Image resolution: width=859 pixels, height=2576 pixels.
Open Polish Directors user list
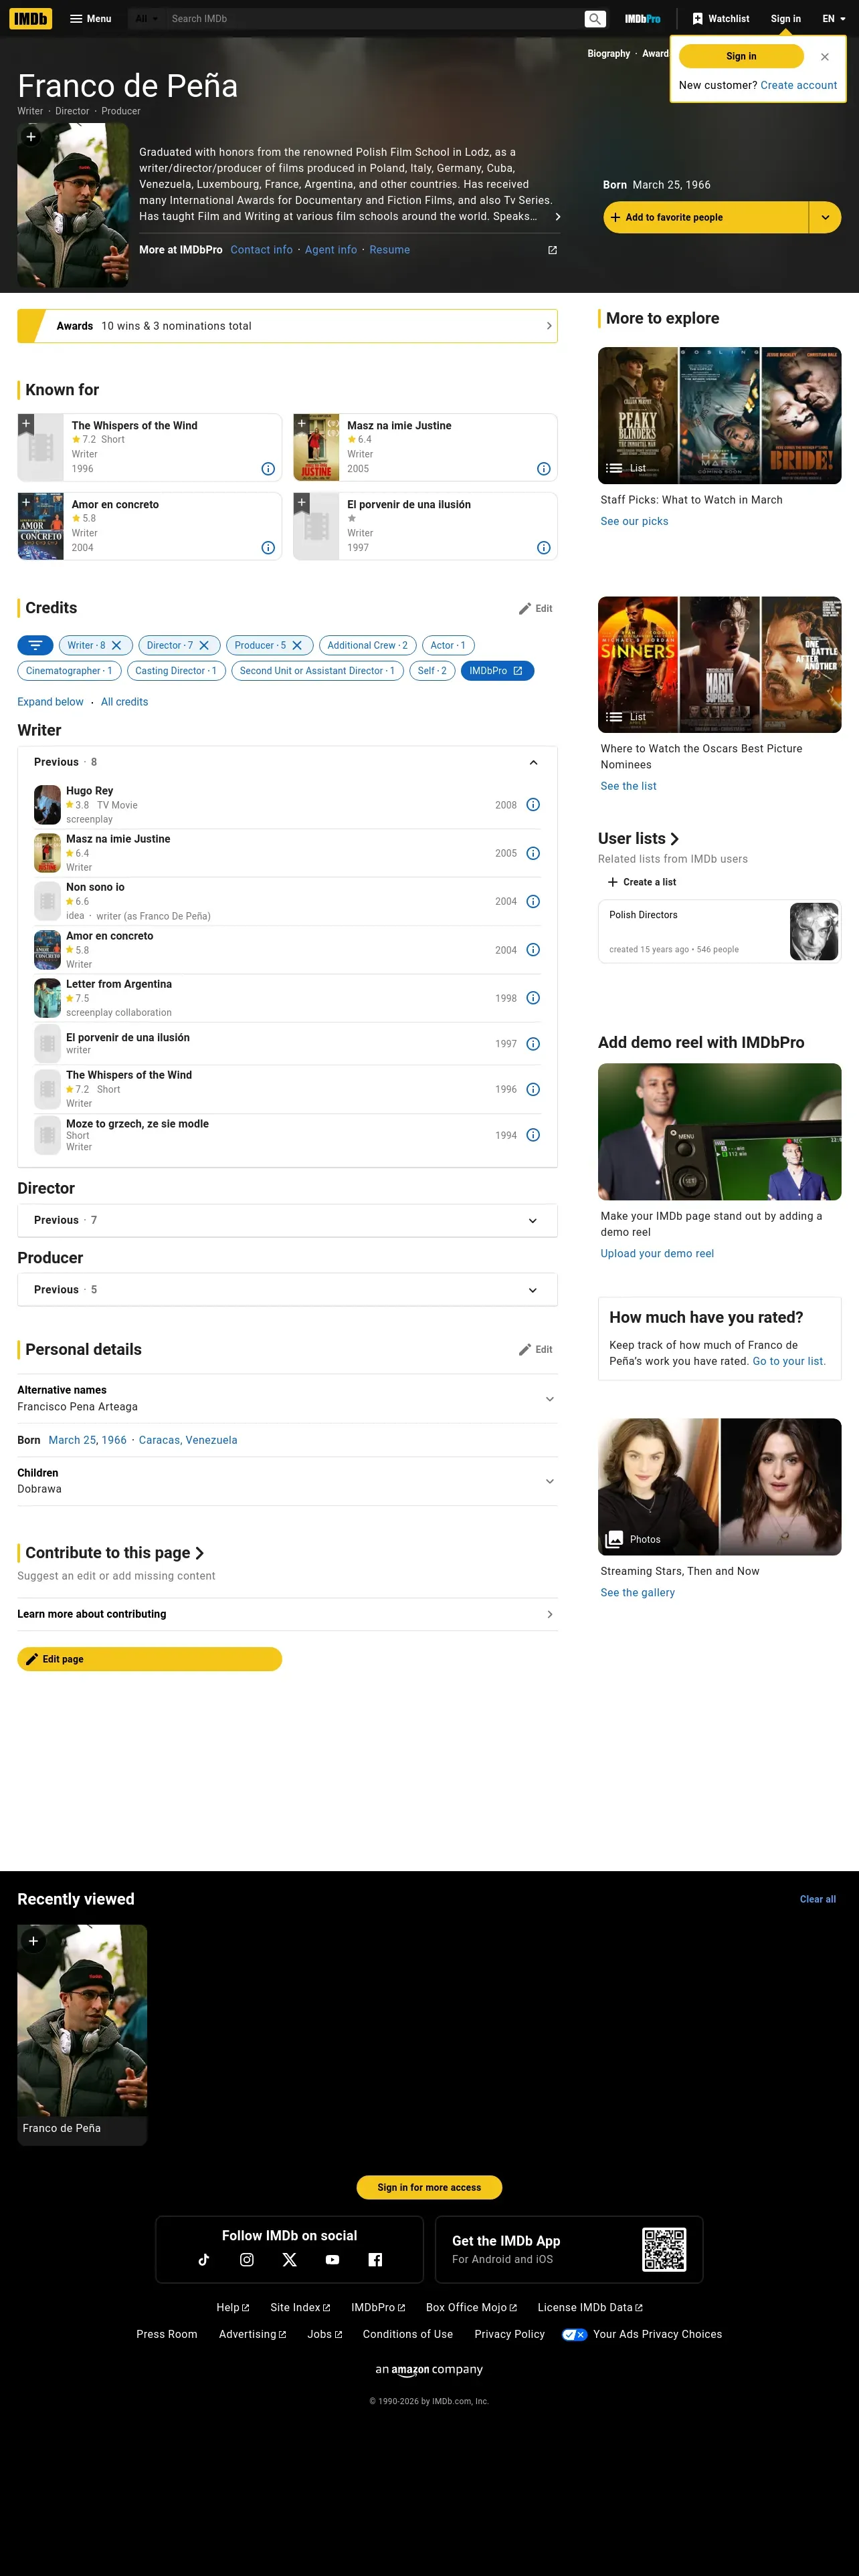point(719,931)
